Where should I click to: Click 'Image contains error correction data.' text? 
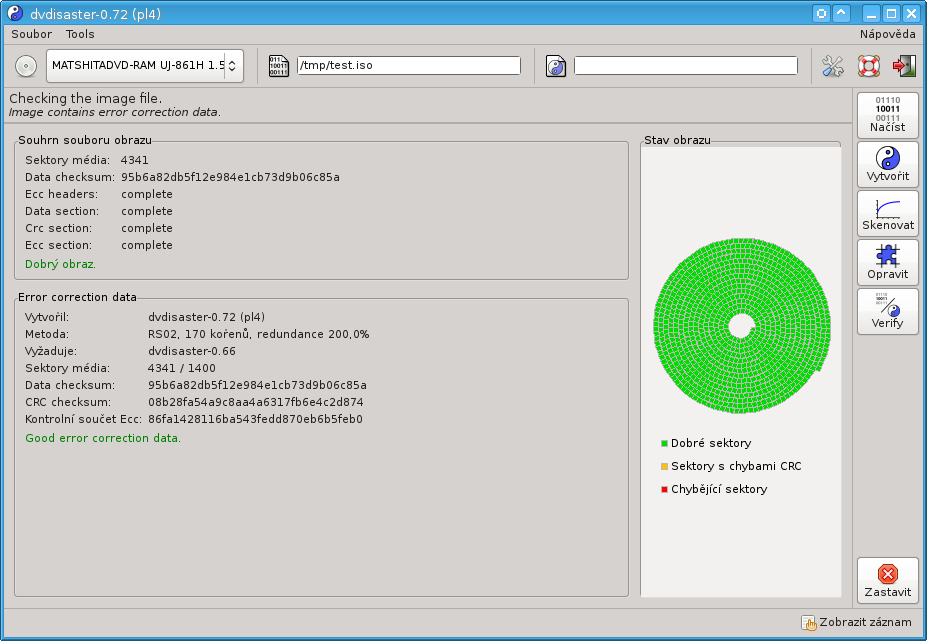(x=115, y=112)
